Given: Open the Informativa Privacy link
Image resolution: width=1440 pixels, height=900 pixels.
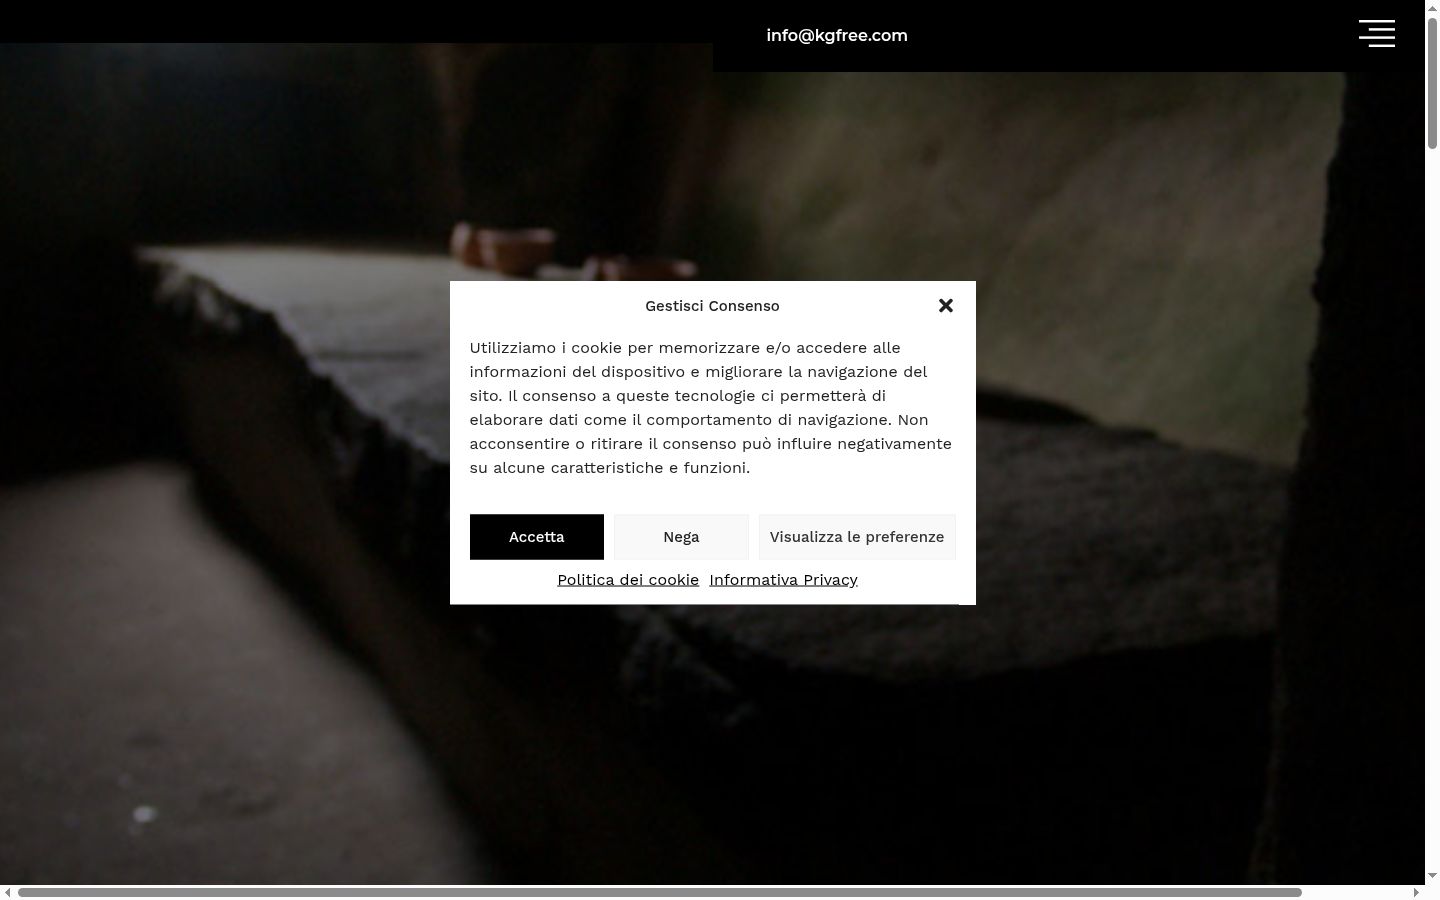Looking at the screenshot, I should 783,580.
